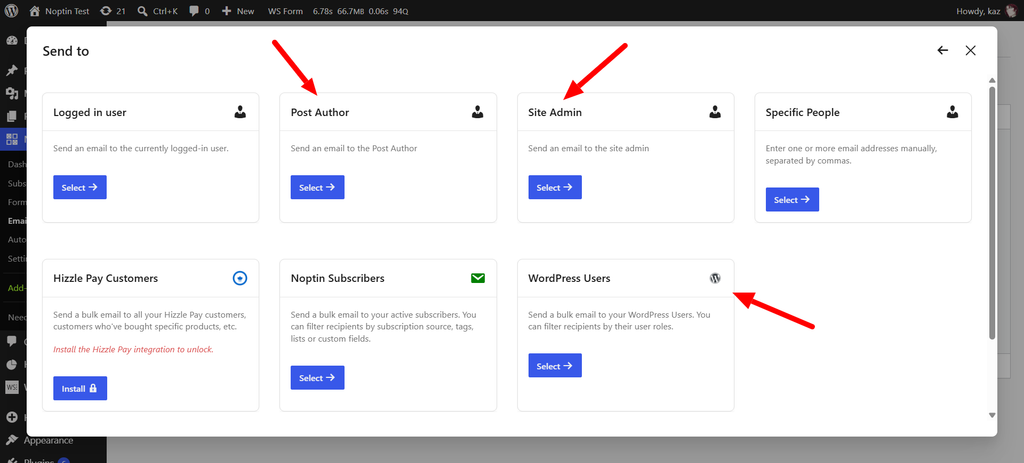The width and height of the screenshot is (1024, 463).
Task: Open the Media icon in sidebar
Action: coord(12,93)
